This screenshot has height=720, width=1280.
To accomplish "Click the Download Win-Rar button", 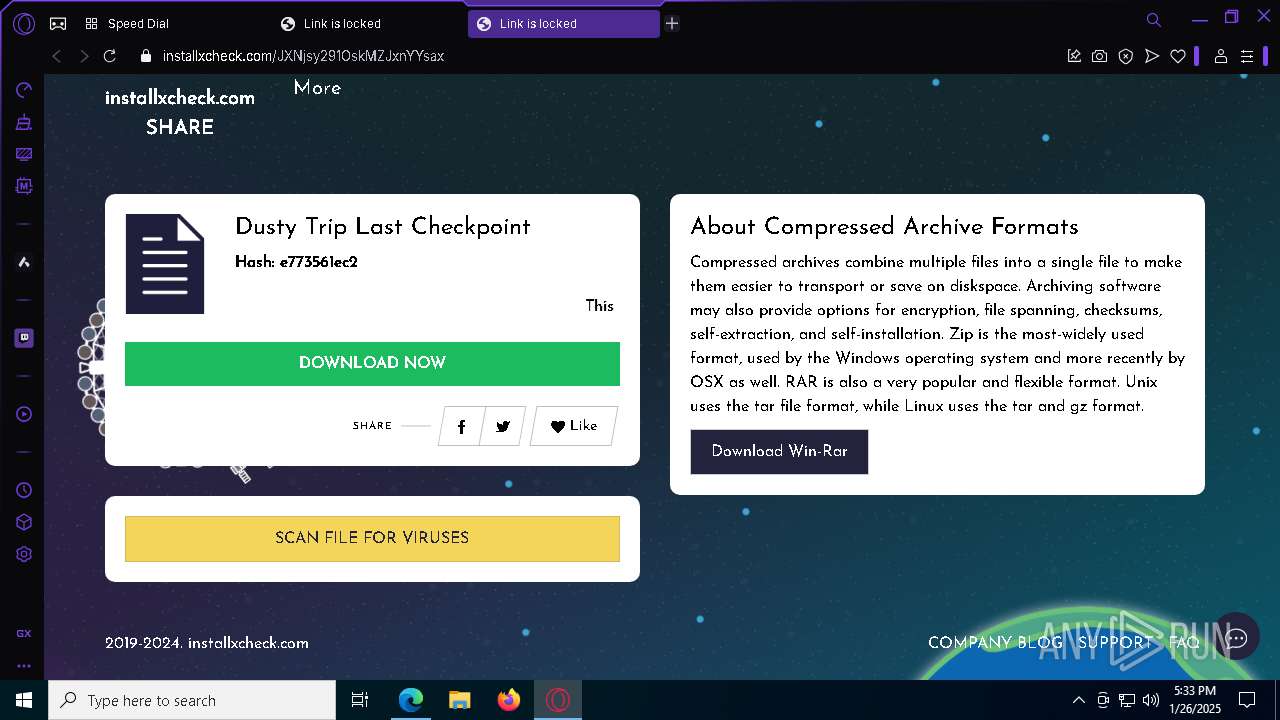I will point(779,451).
